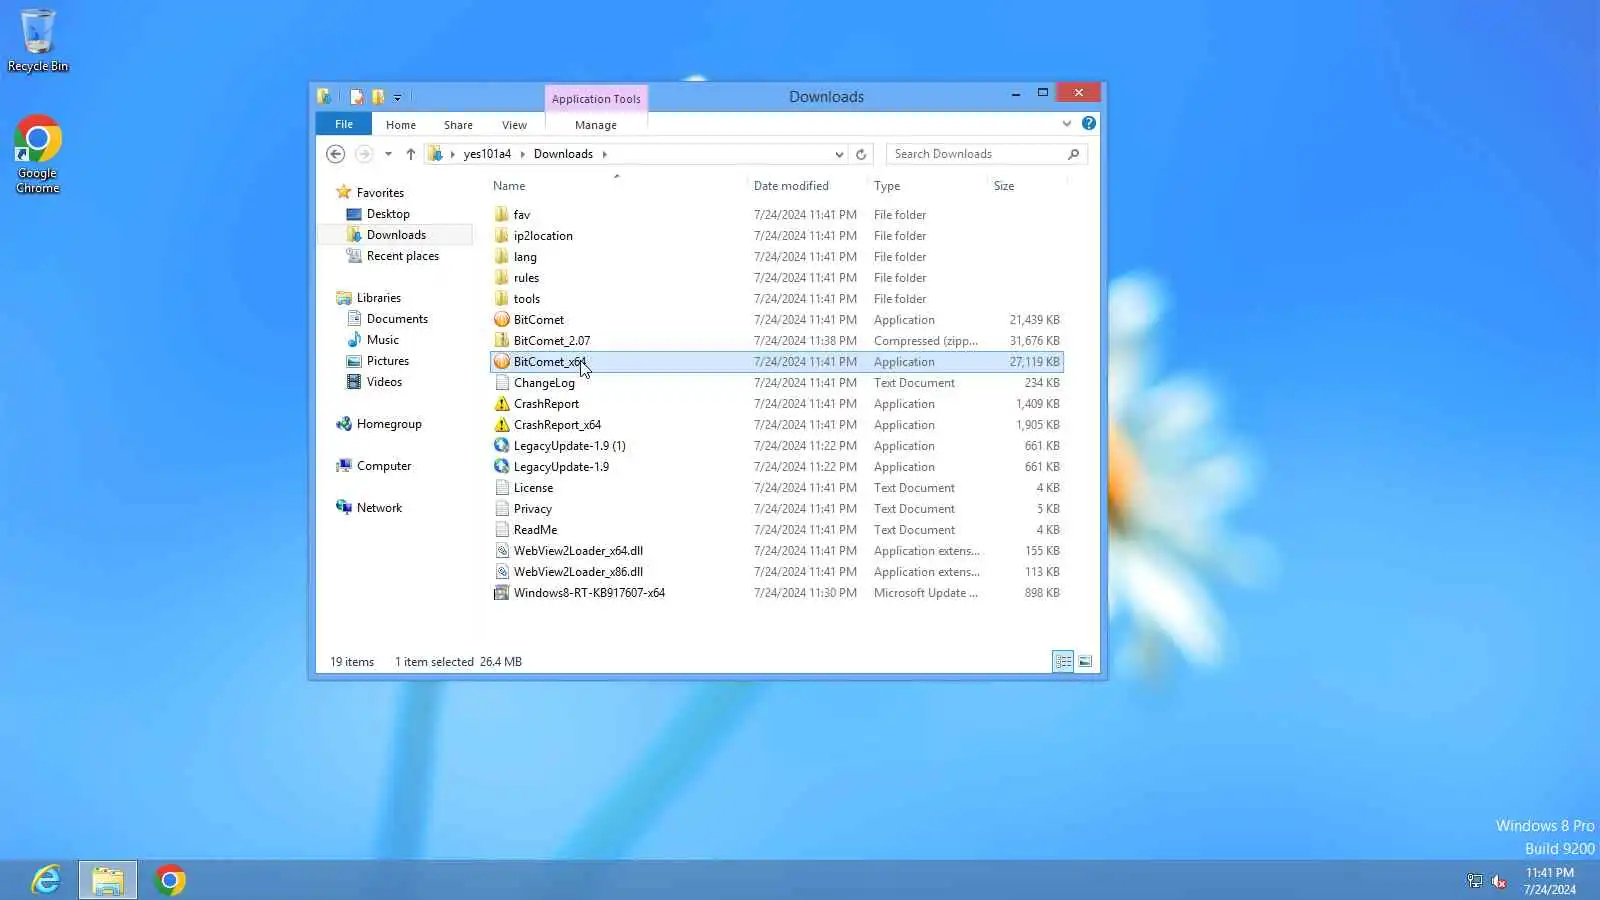The height and width of the screenshot is (900, 1600).
Task: Open the Recycle Bin desktop icon
Action: (x=38, y=40)
